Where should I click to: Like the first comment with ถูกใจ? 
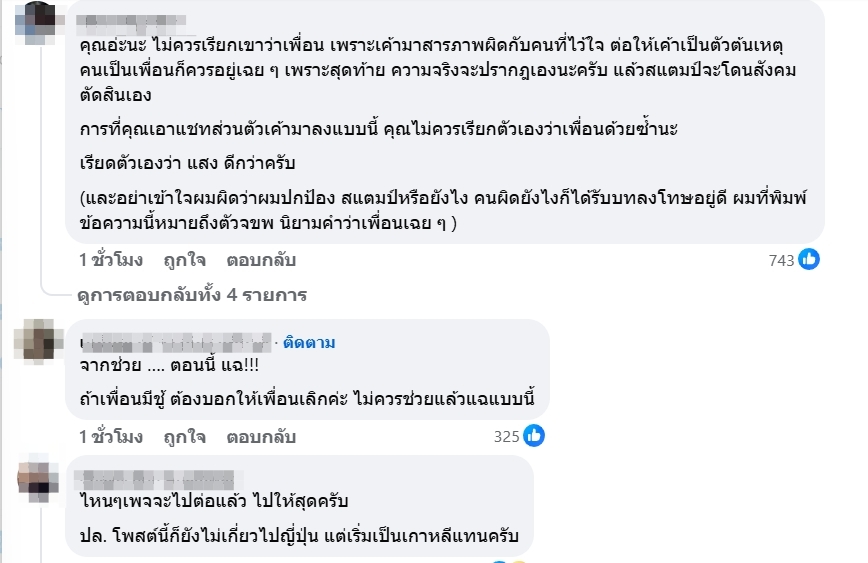184,260
